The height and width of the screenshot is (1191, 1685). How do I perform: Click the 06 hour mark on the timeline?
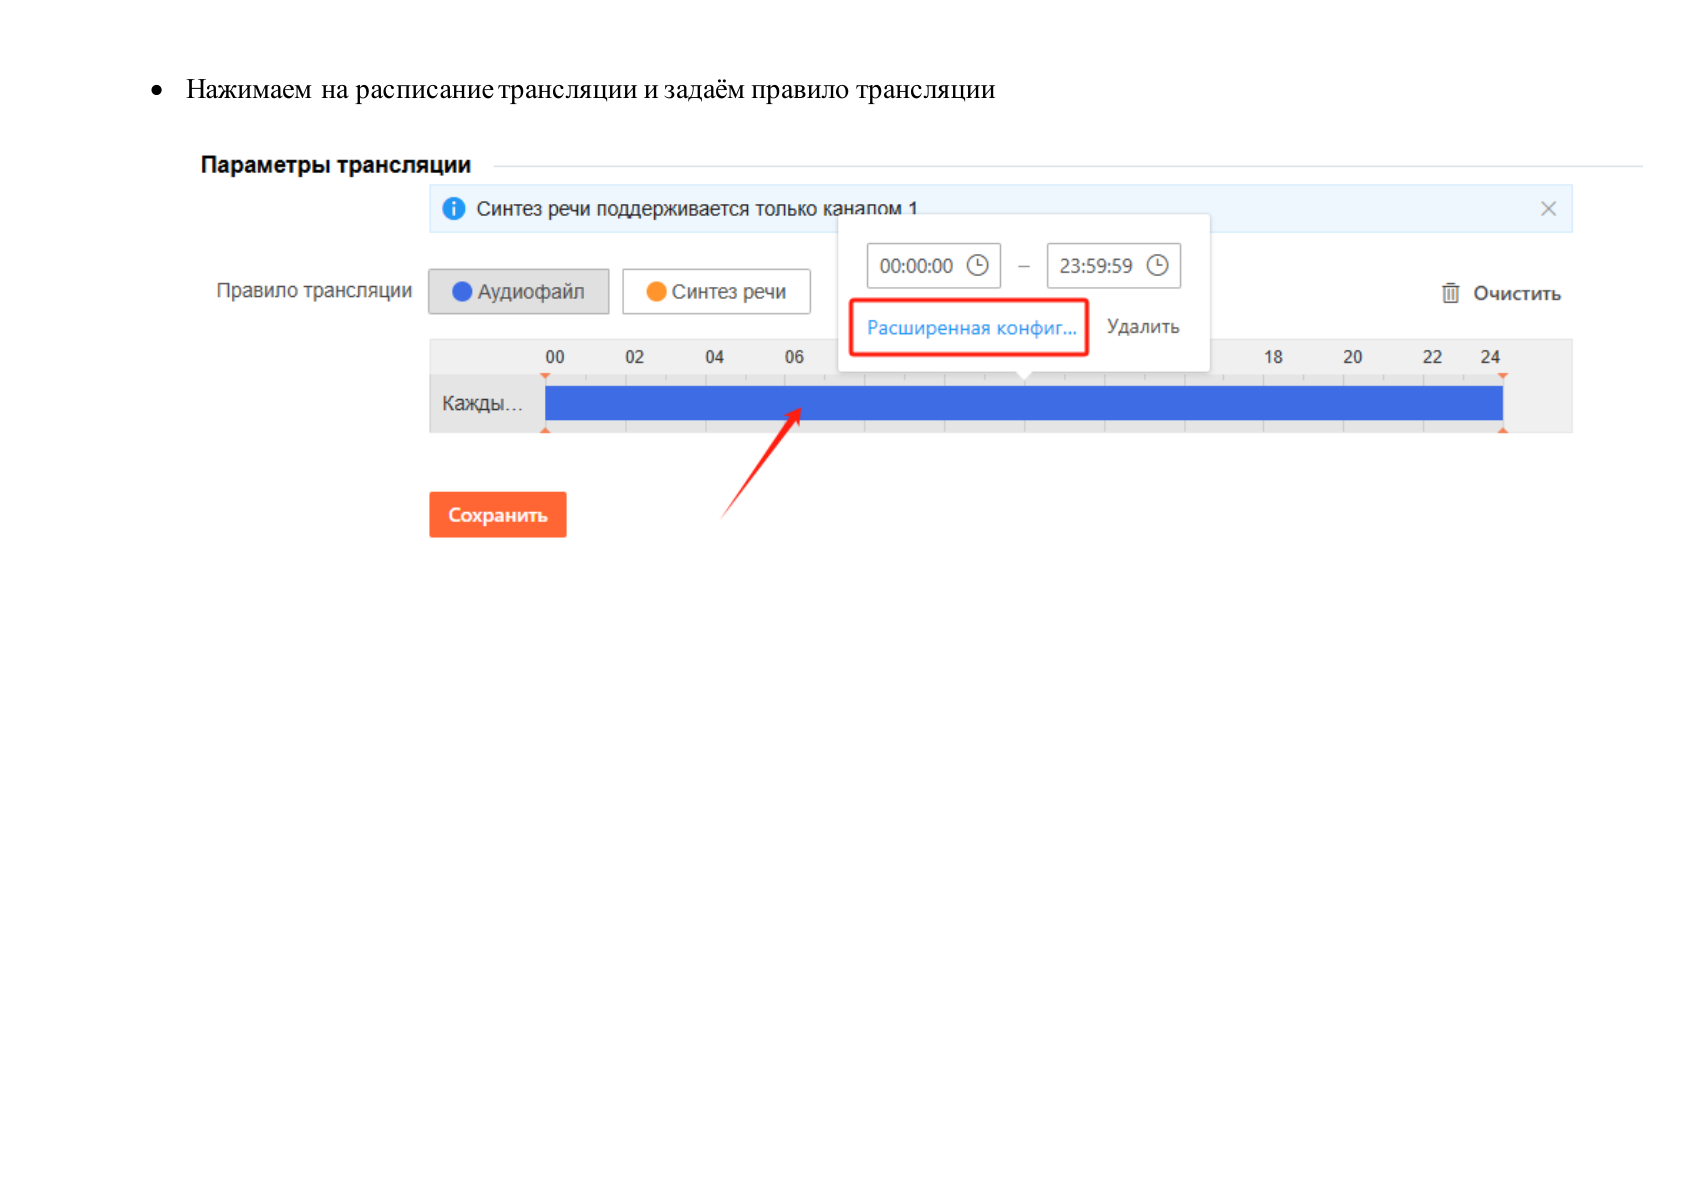[794, 357]
